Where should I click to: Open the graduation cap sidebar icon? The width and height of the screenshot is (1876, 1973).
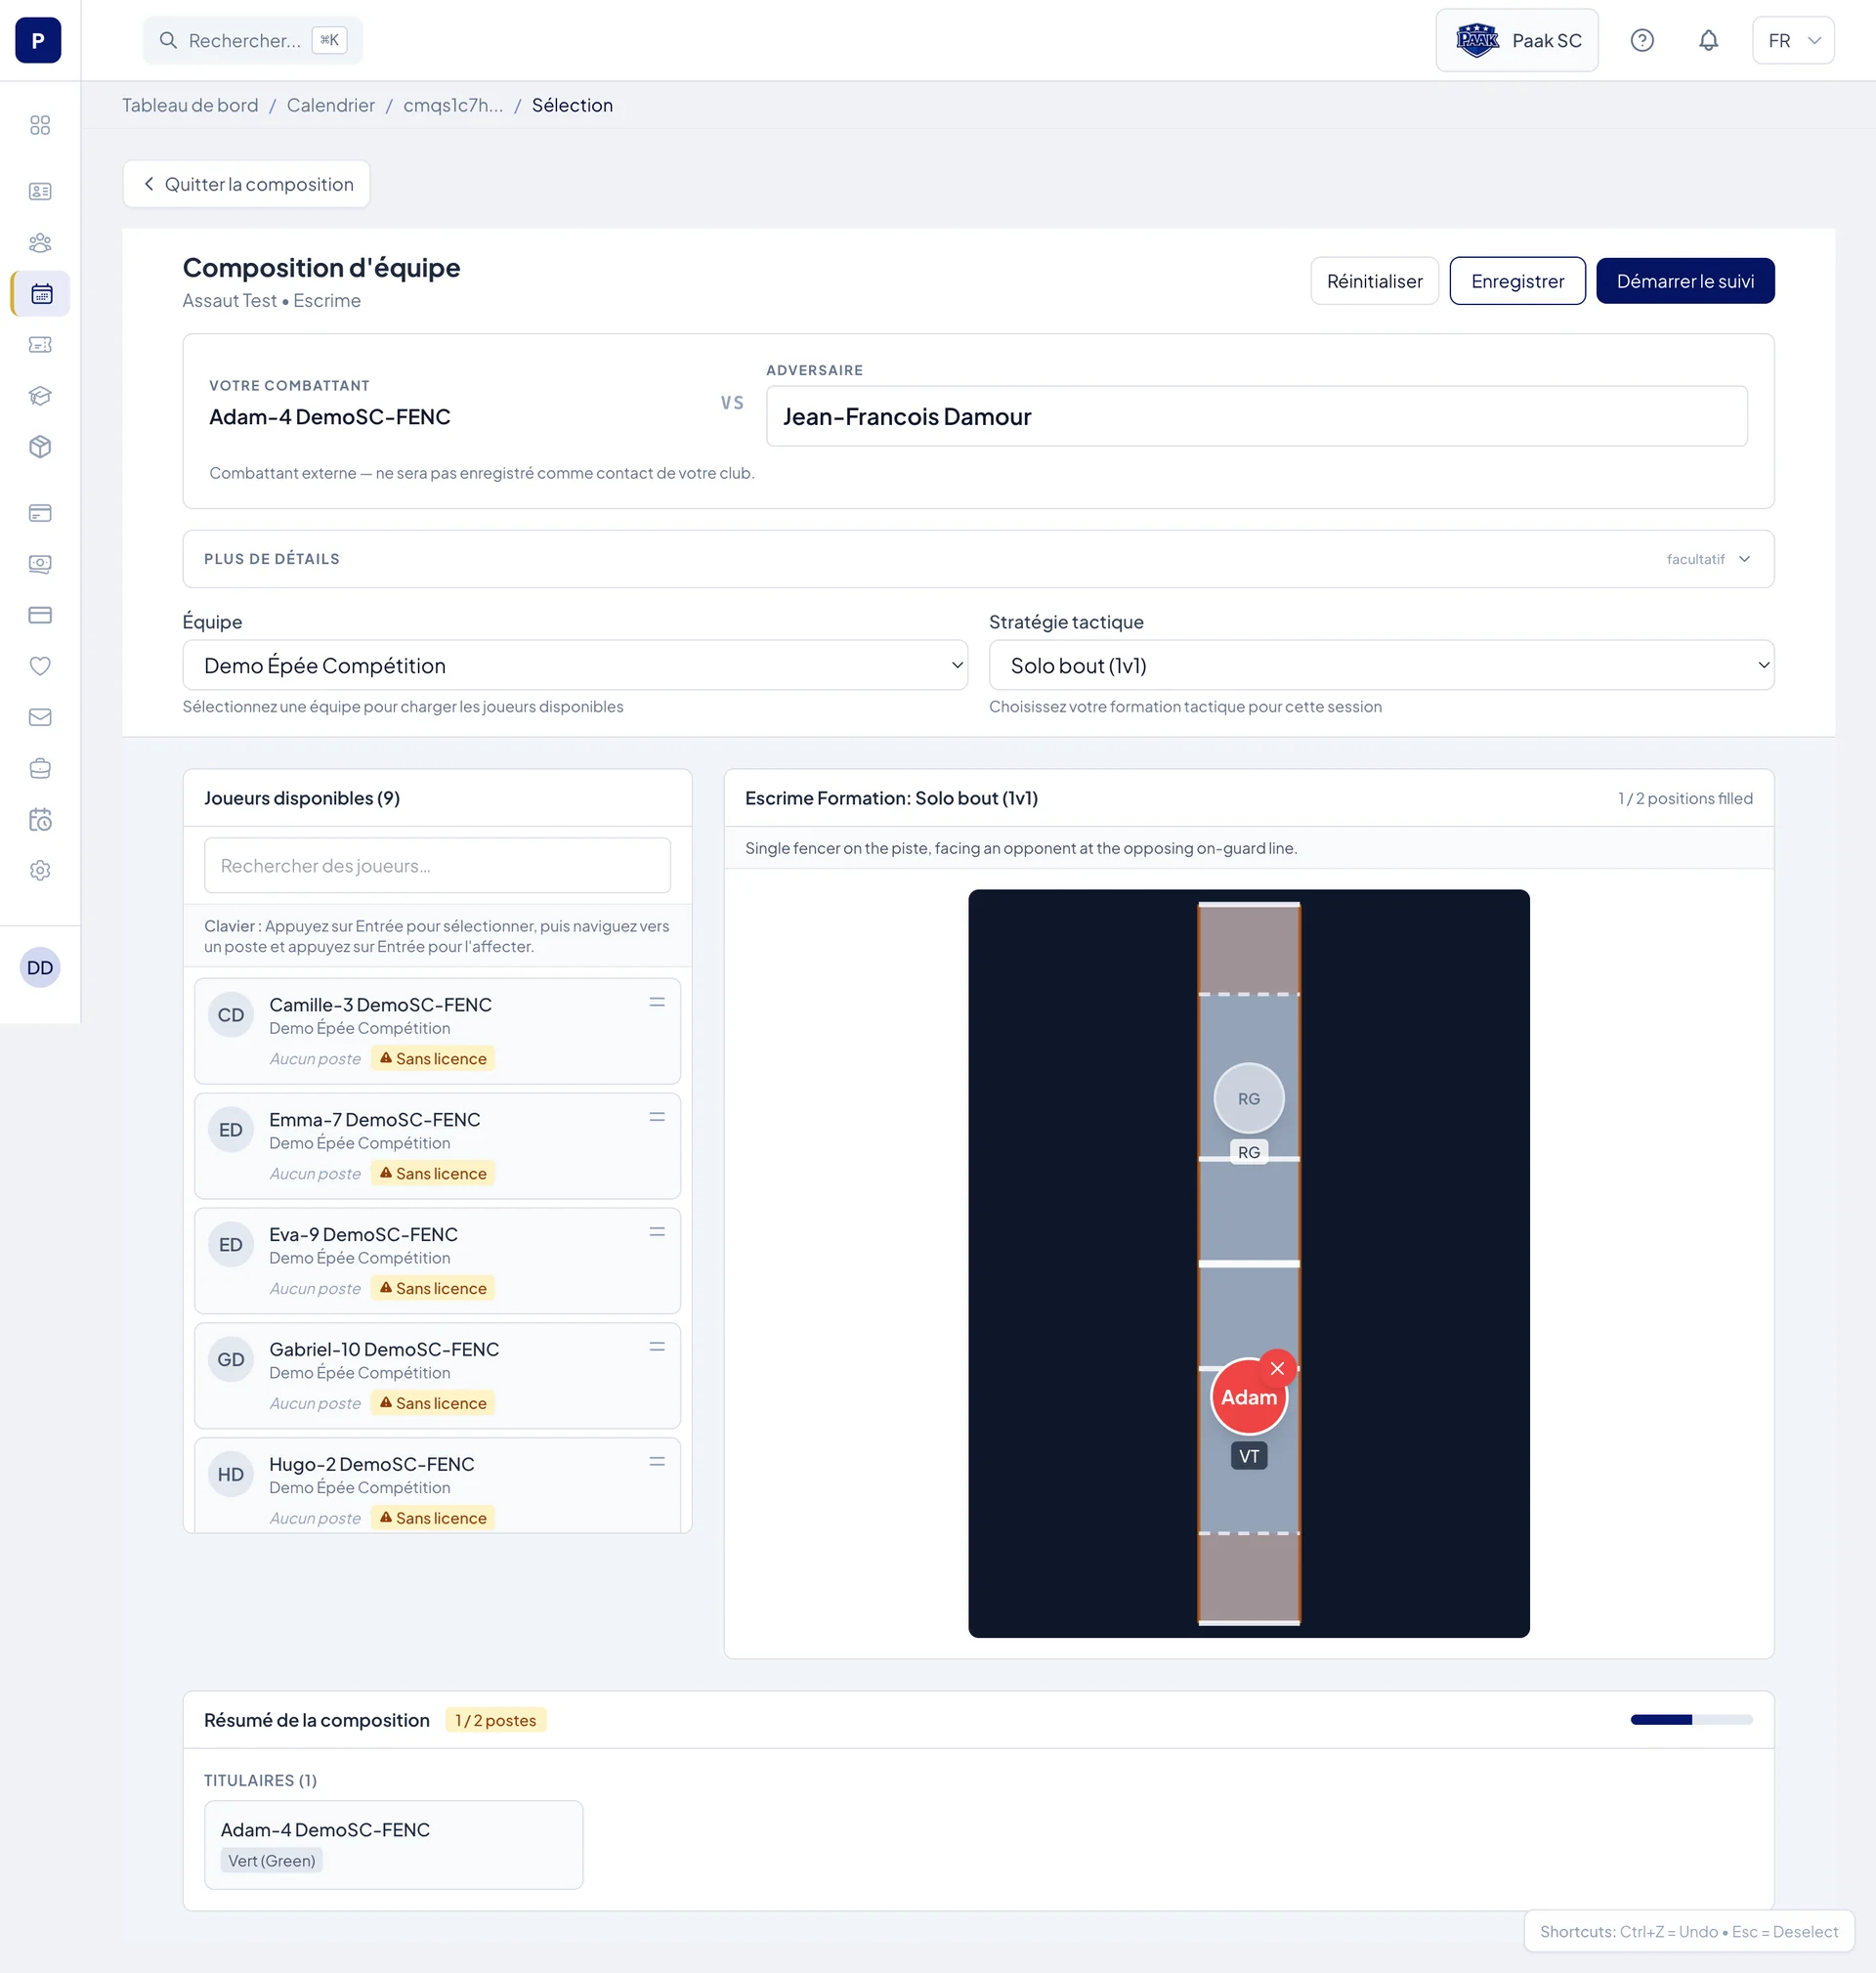pyautogui.click(x=40, y=396)
